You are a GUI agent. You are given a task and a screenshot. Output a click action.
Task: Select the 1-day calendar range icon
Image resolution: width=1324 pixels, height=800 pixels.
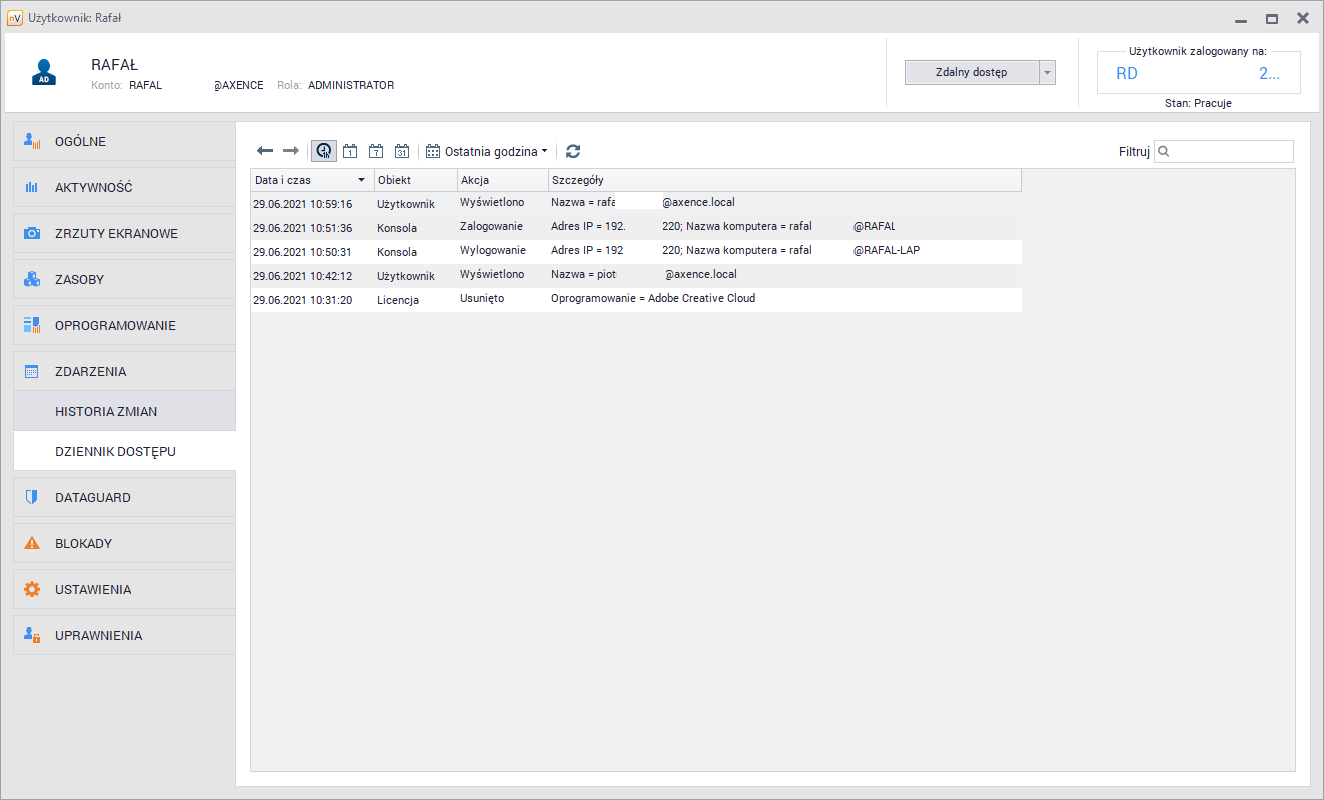(350, 151)
